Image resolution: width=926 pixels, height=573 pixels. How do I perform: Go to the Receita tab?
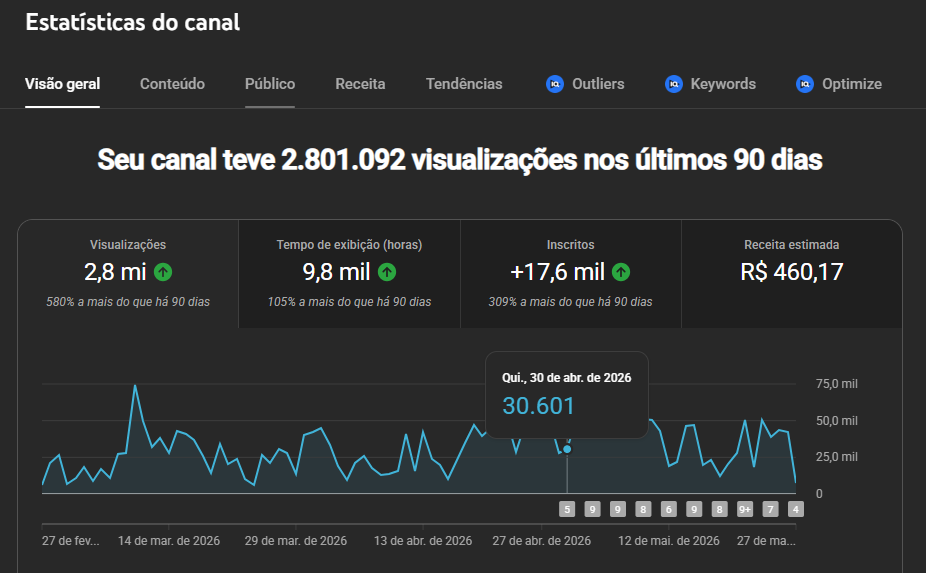click(360, 84)
